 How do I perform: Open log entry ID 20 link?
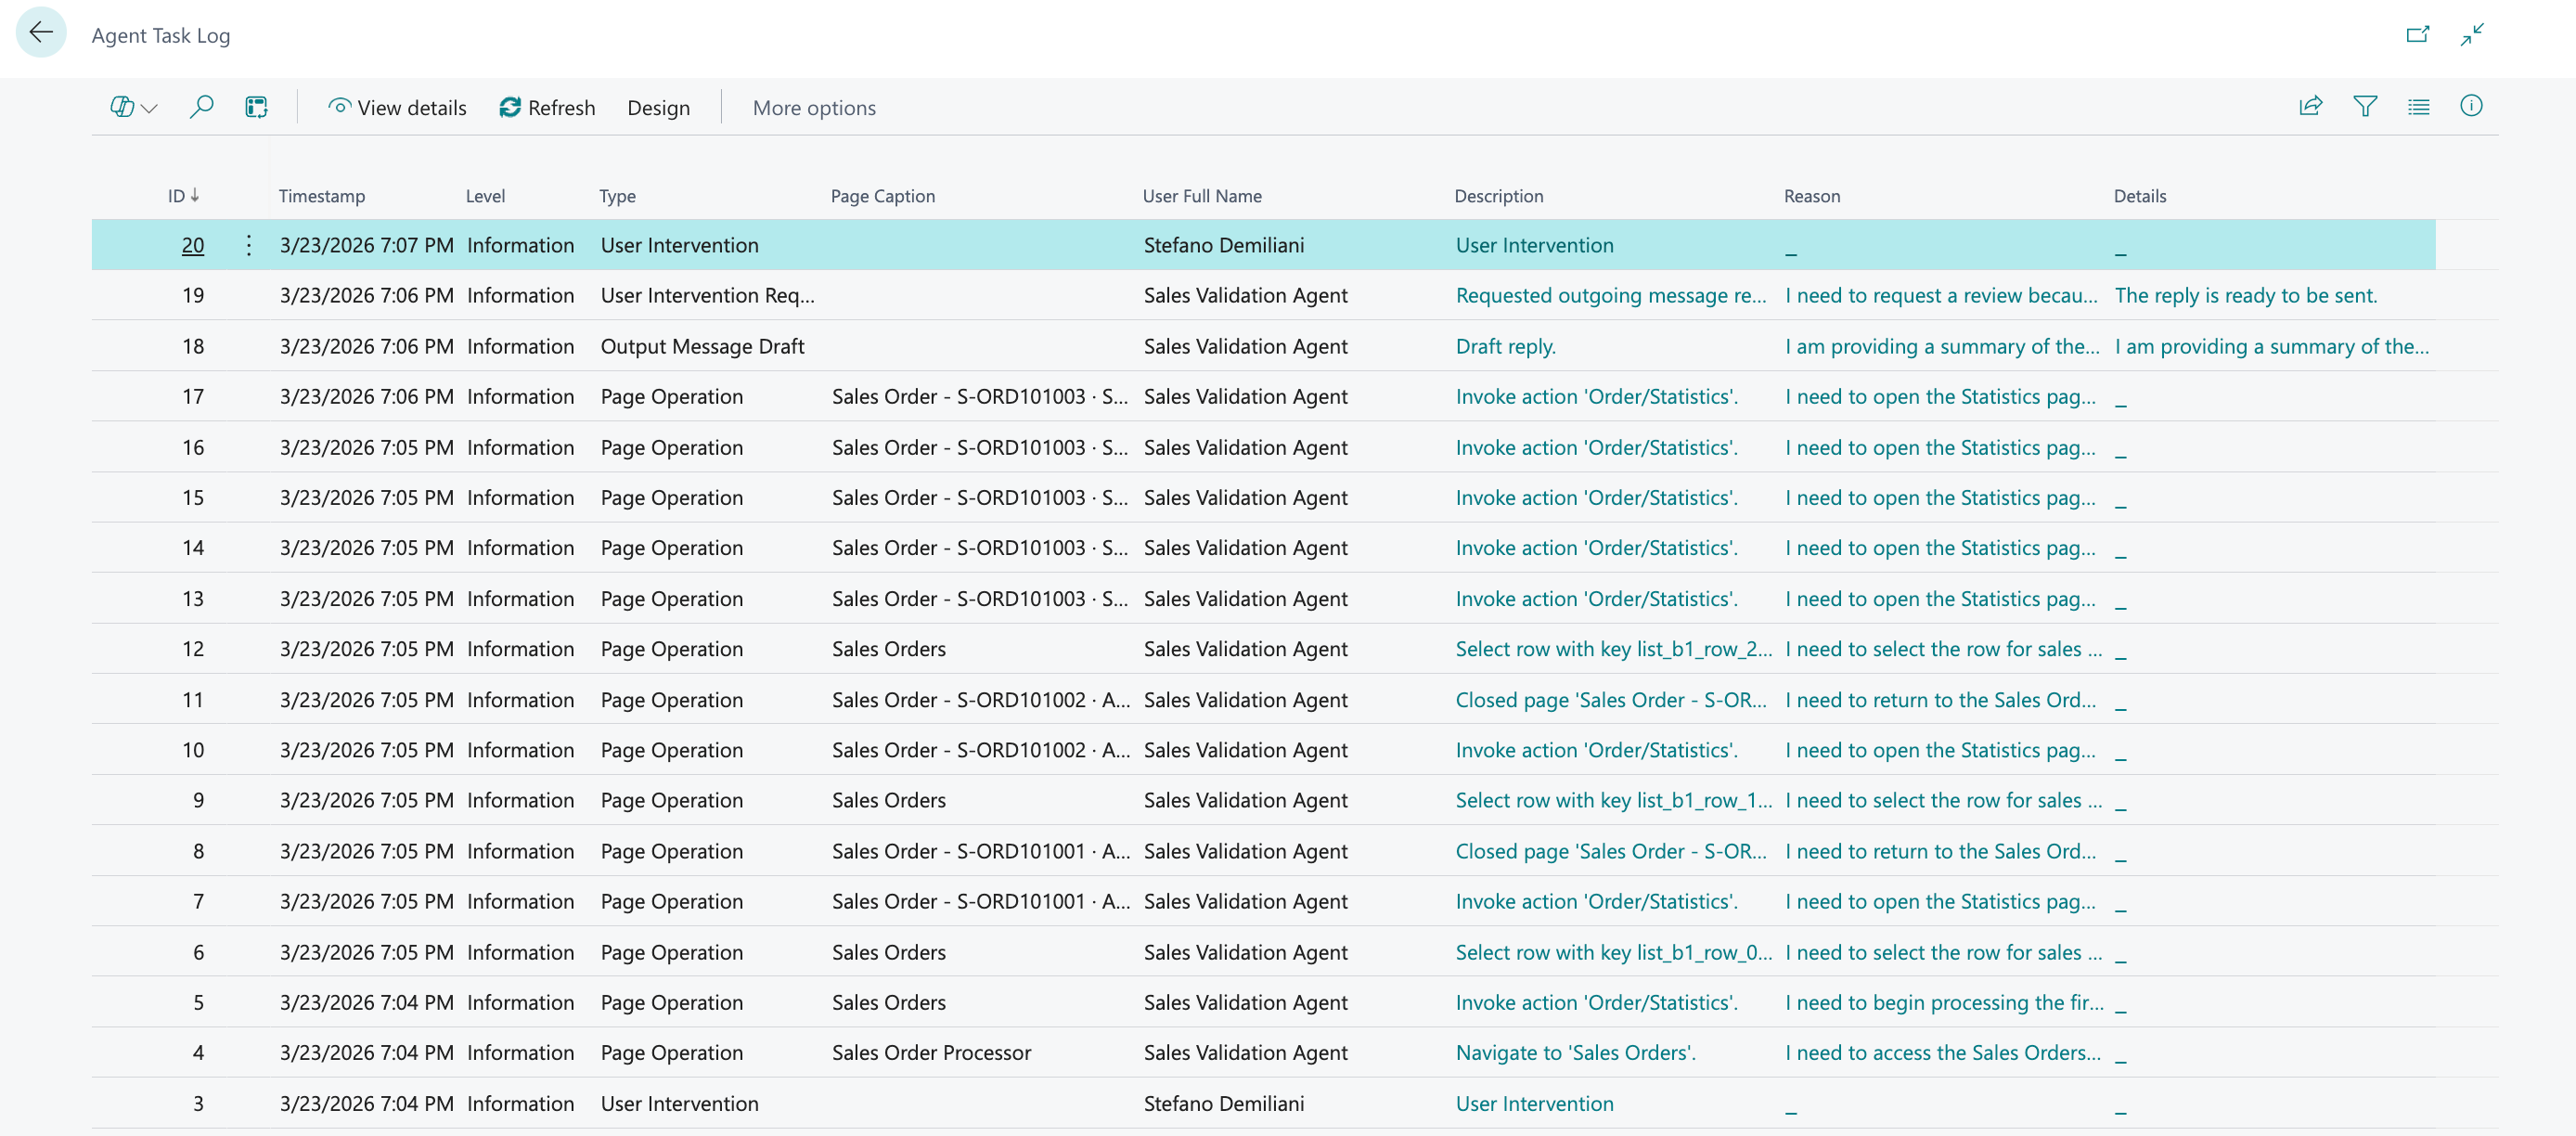click(x=193, y=245)
